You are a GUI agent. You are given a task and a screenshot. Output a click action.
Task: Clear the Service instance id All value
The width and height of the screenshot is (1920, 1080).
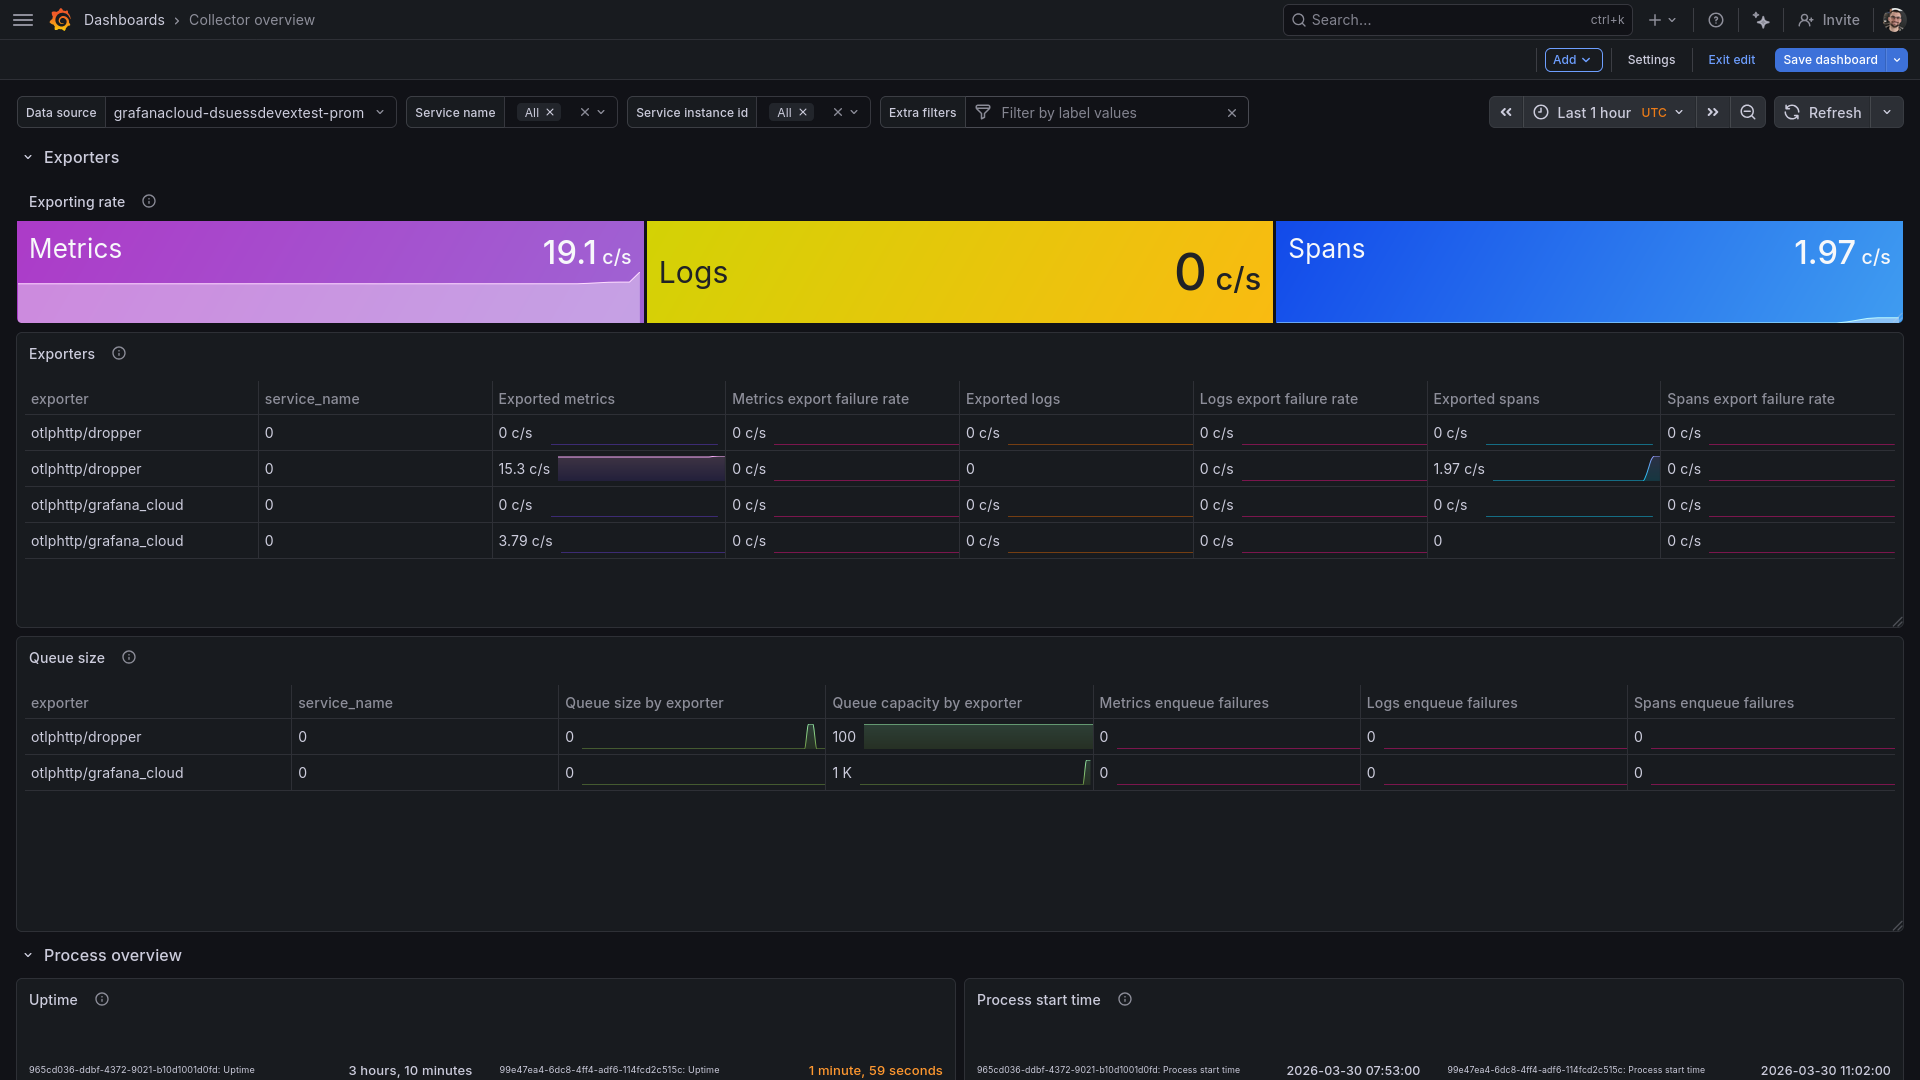(805, 112)
